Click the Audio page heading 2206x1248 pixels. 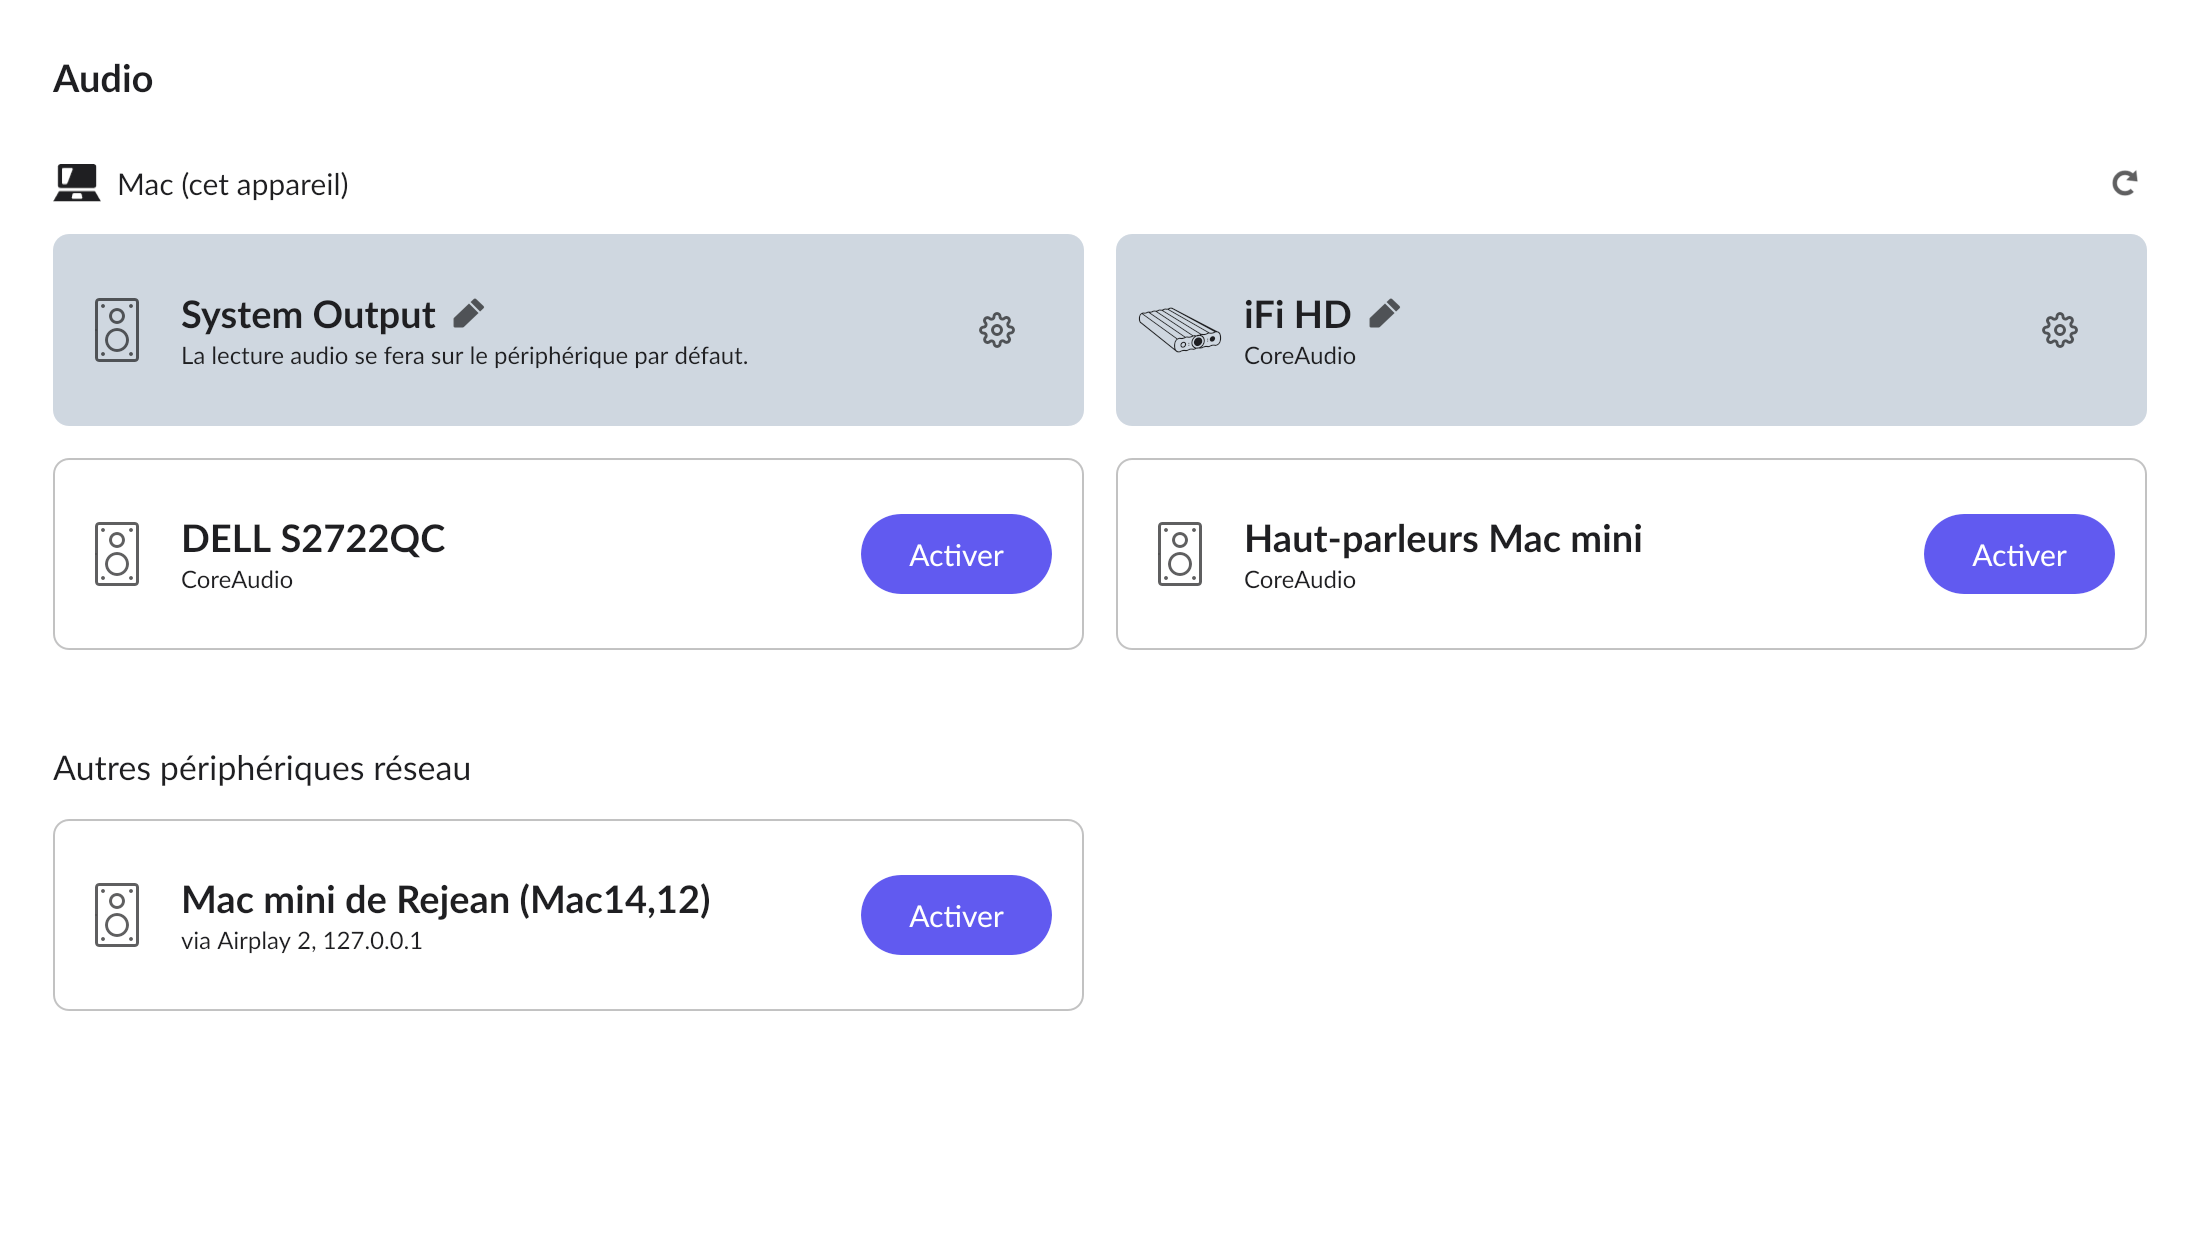(103, 79)
